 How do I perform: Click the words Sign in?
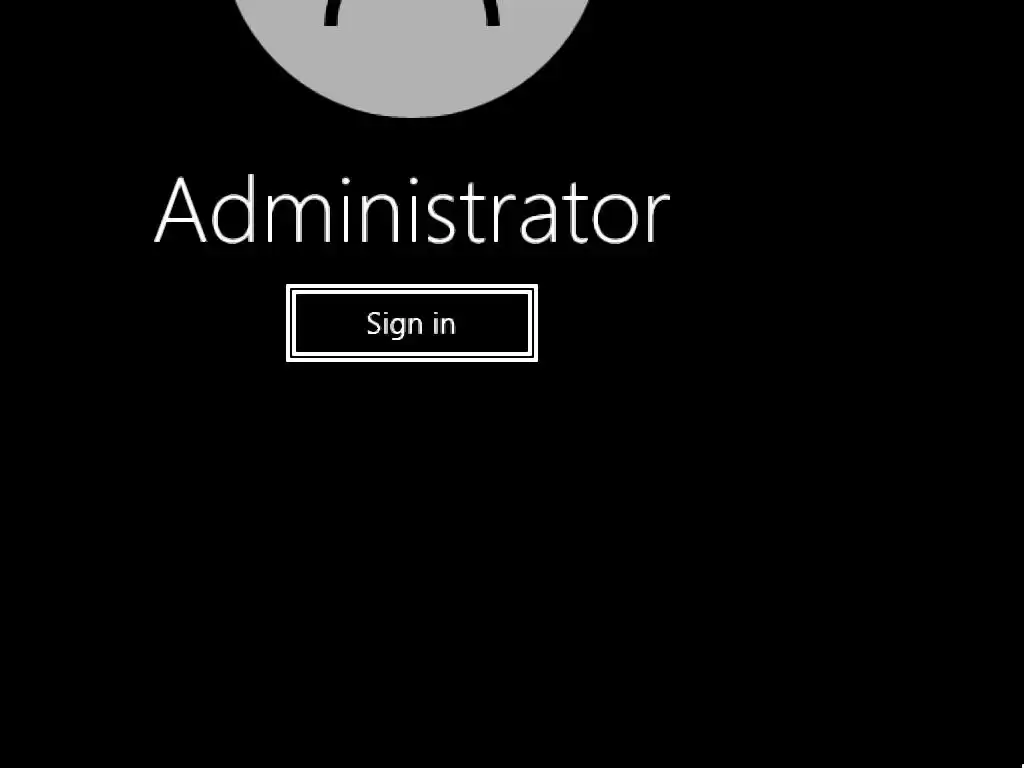411,324
